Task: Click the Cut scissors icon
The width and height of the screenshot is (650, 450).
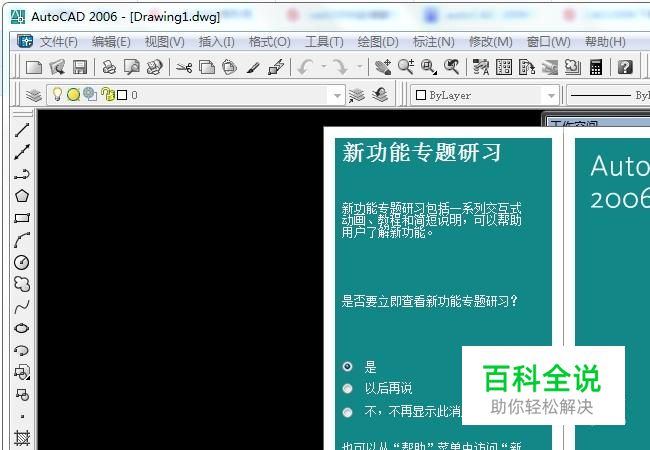Action: 184,67
